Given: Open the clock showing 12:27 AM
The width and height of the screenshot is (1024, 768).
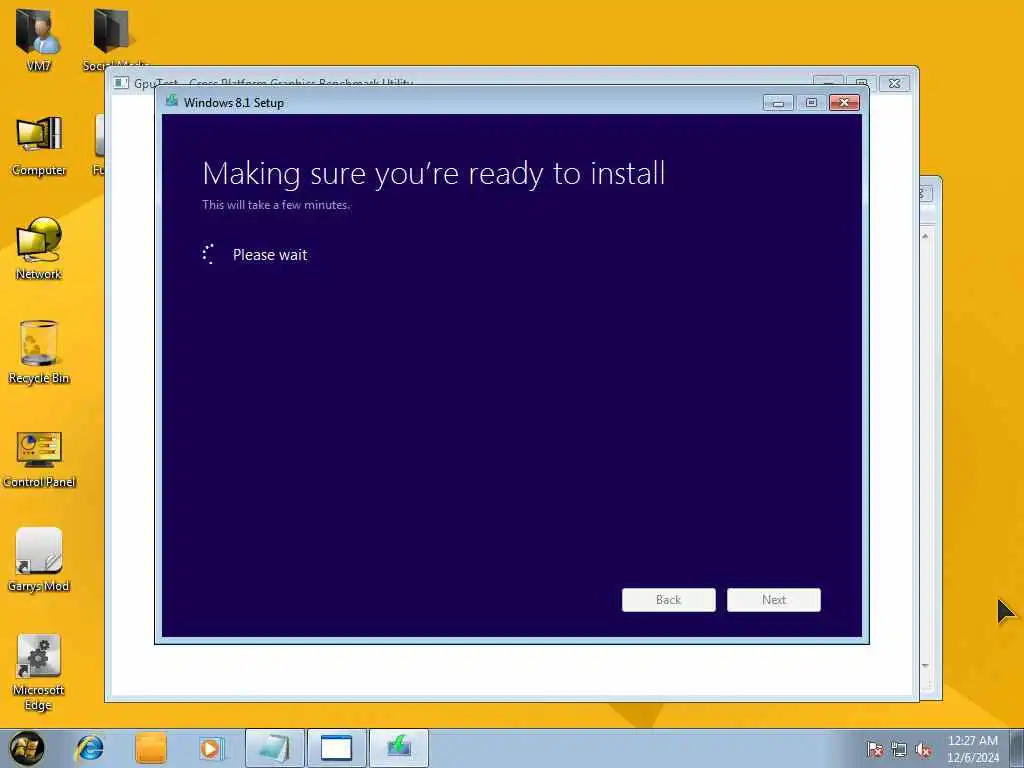Looking at the screenshot, I should click(x=973, y=748).
